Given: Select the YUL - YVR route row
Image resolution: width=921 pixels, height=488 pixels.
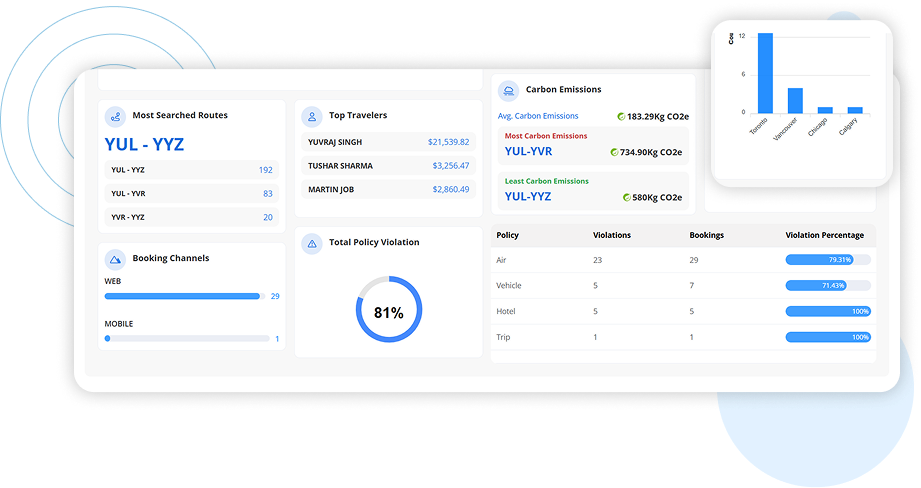Looking at the screenshot, I should pyautogui.click(x=191, y=194).
